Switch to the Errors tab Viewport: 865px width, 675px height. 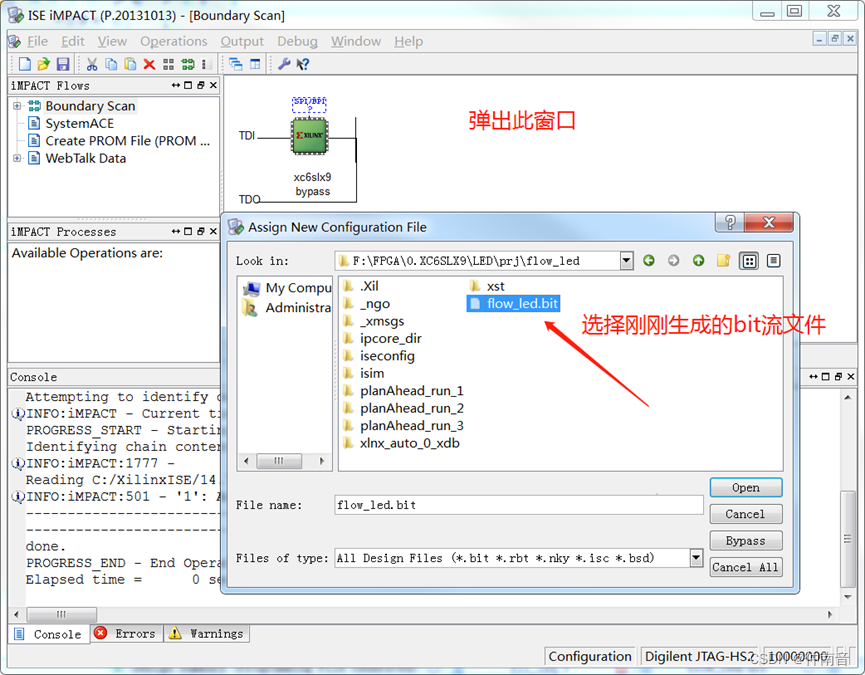pyautogui.click(x=126, y=634)
